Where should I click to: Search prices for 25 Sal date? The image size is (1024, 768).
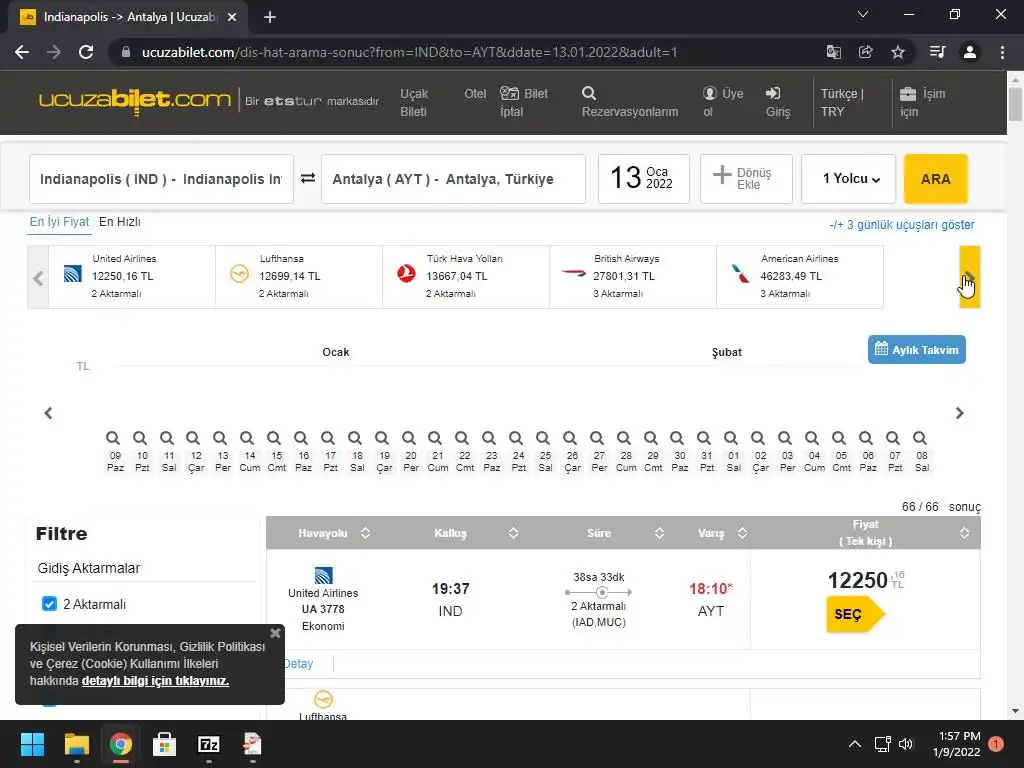click(x=543, y=438)
